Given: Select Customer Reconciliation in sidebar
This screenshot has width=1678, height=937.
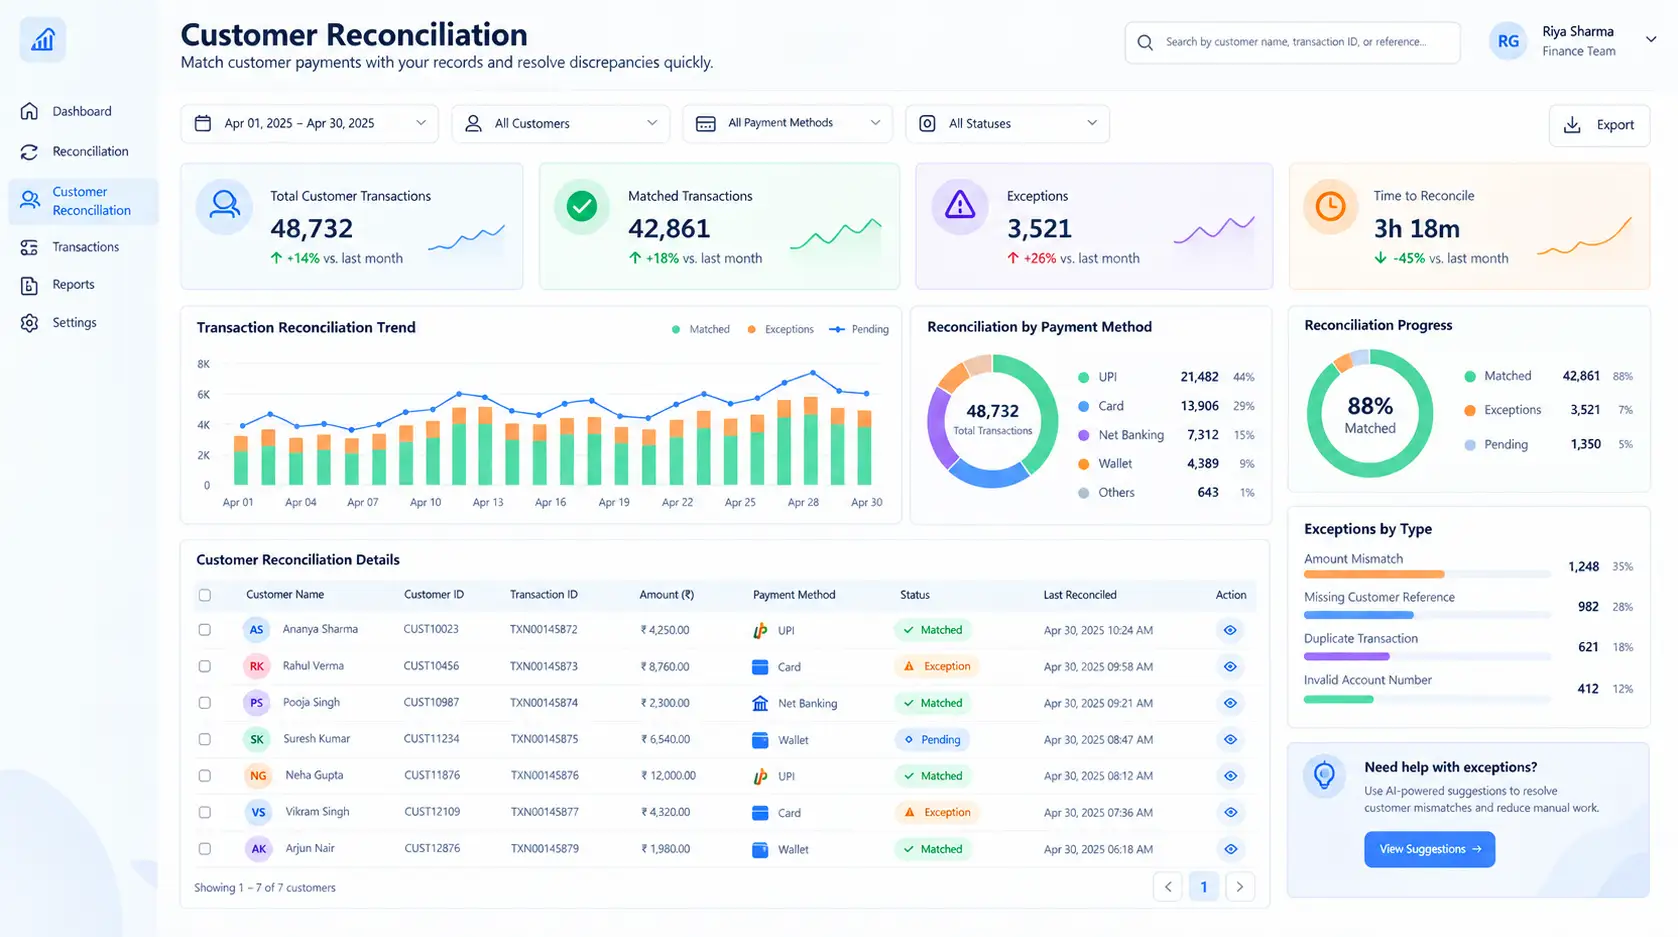Looking at the screenshot, I should click(83, 201).
